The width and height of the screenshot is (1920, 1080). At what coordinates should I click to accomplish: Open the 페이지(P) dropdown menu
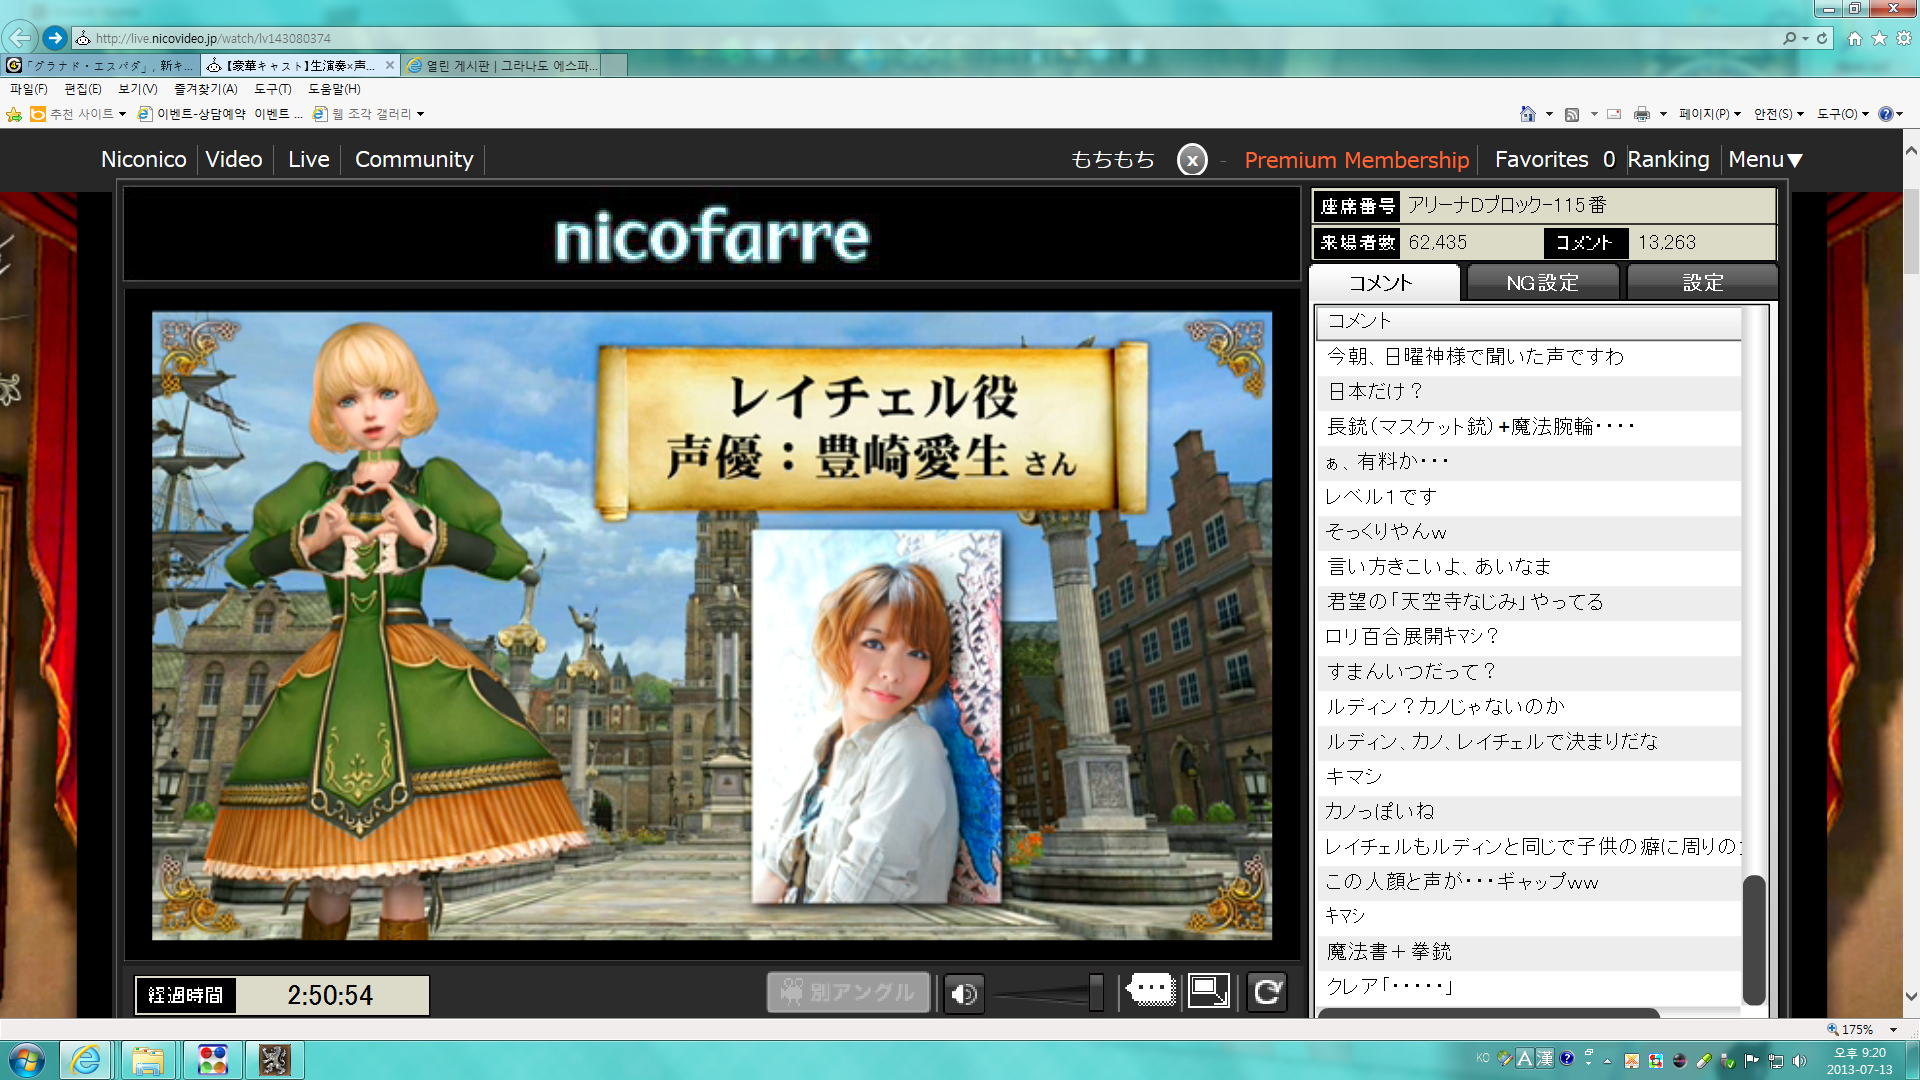click(x=1710, y=114)
